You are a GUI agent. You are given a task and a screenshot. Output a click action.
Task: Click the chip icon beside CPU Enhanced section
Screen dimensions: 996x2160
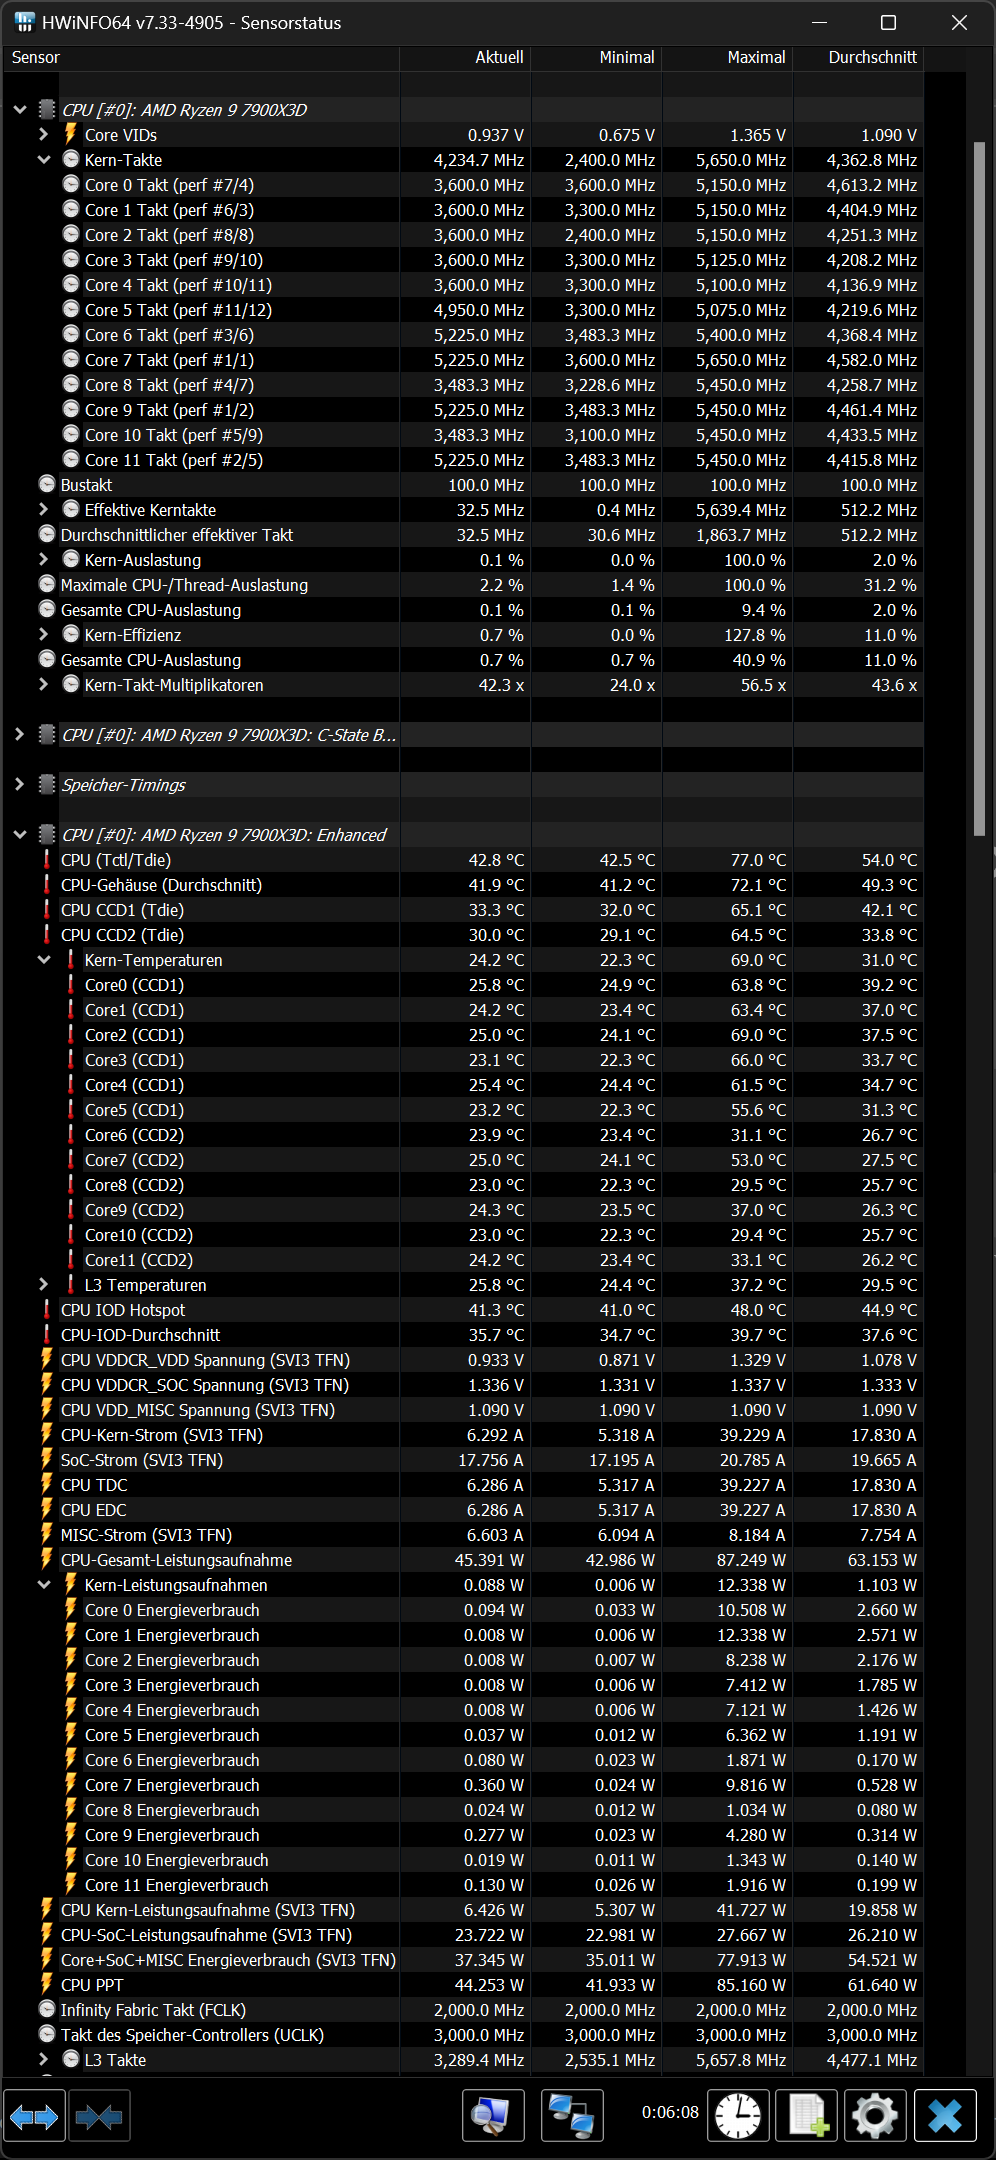coord(47,834)
